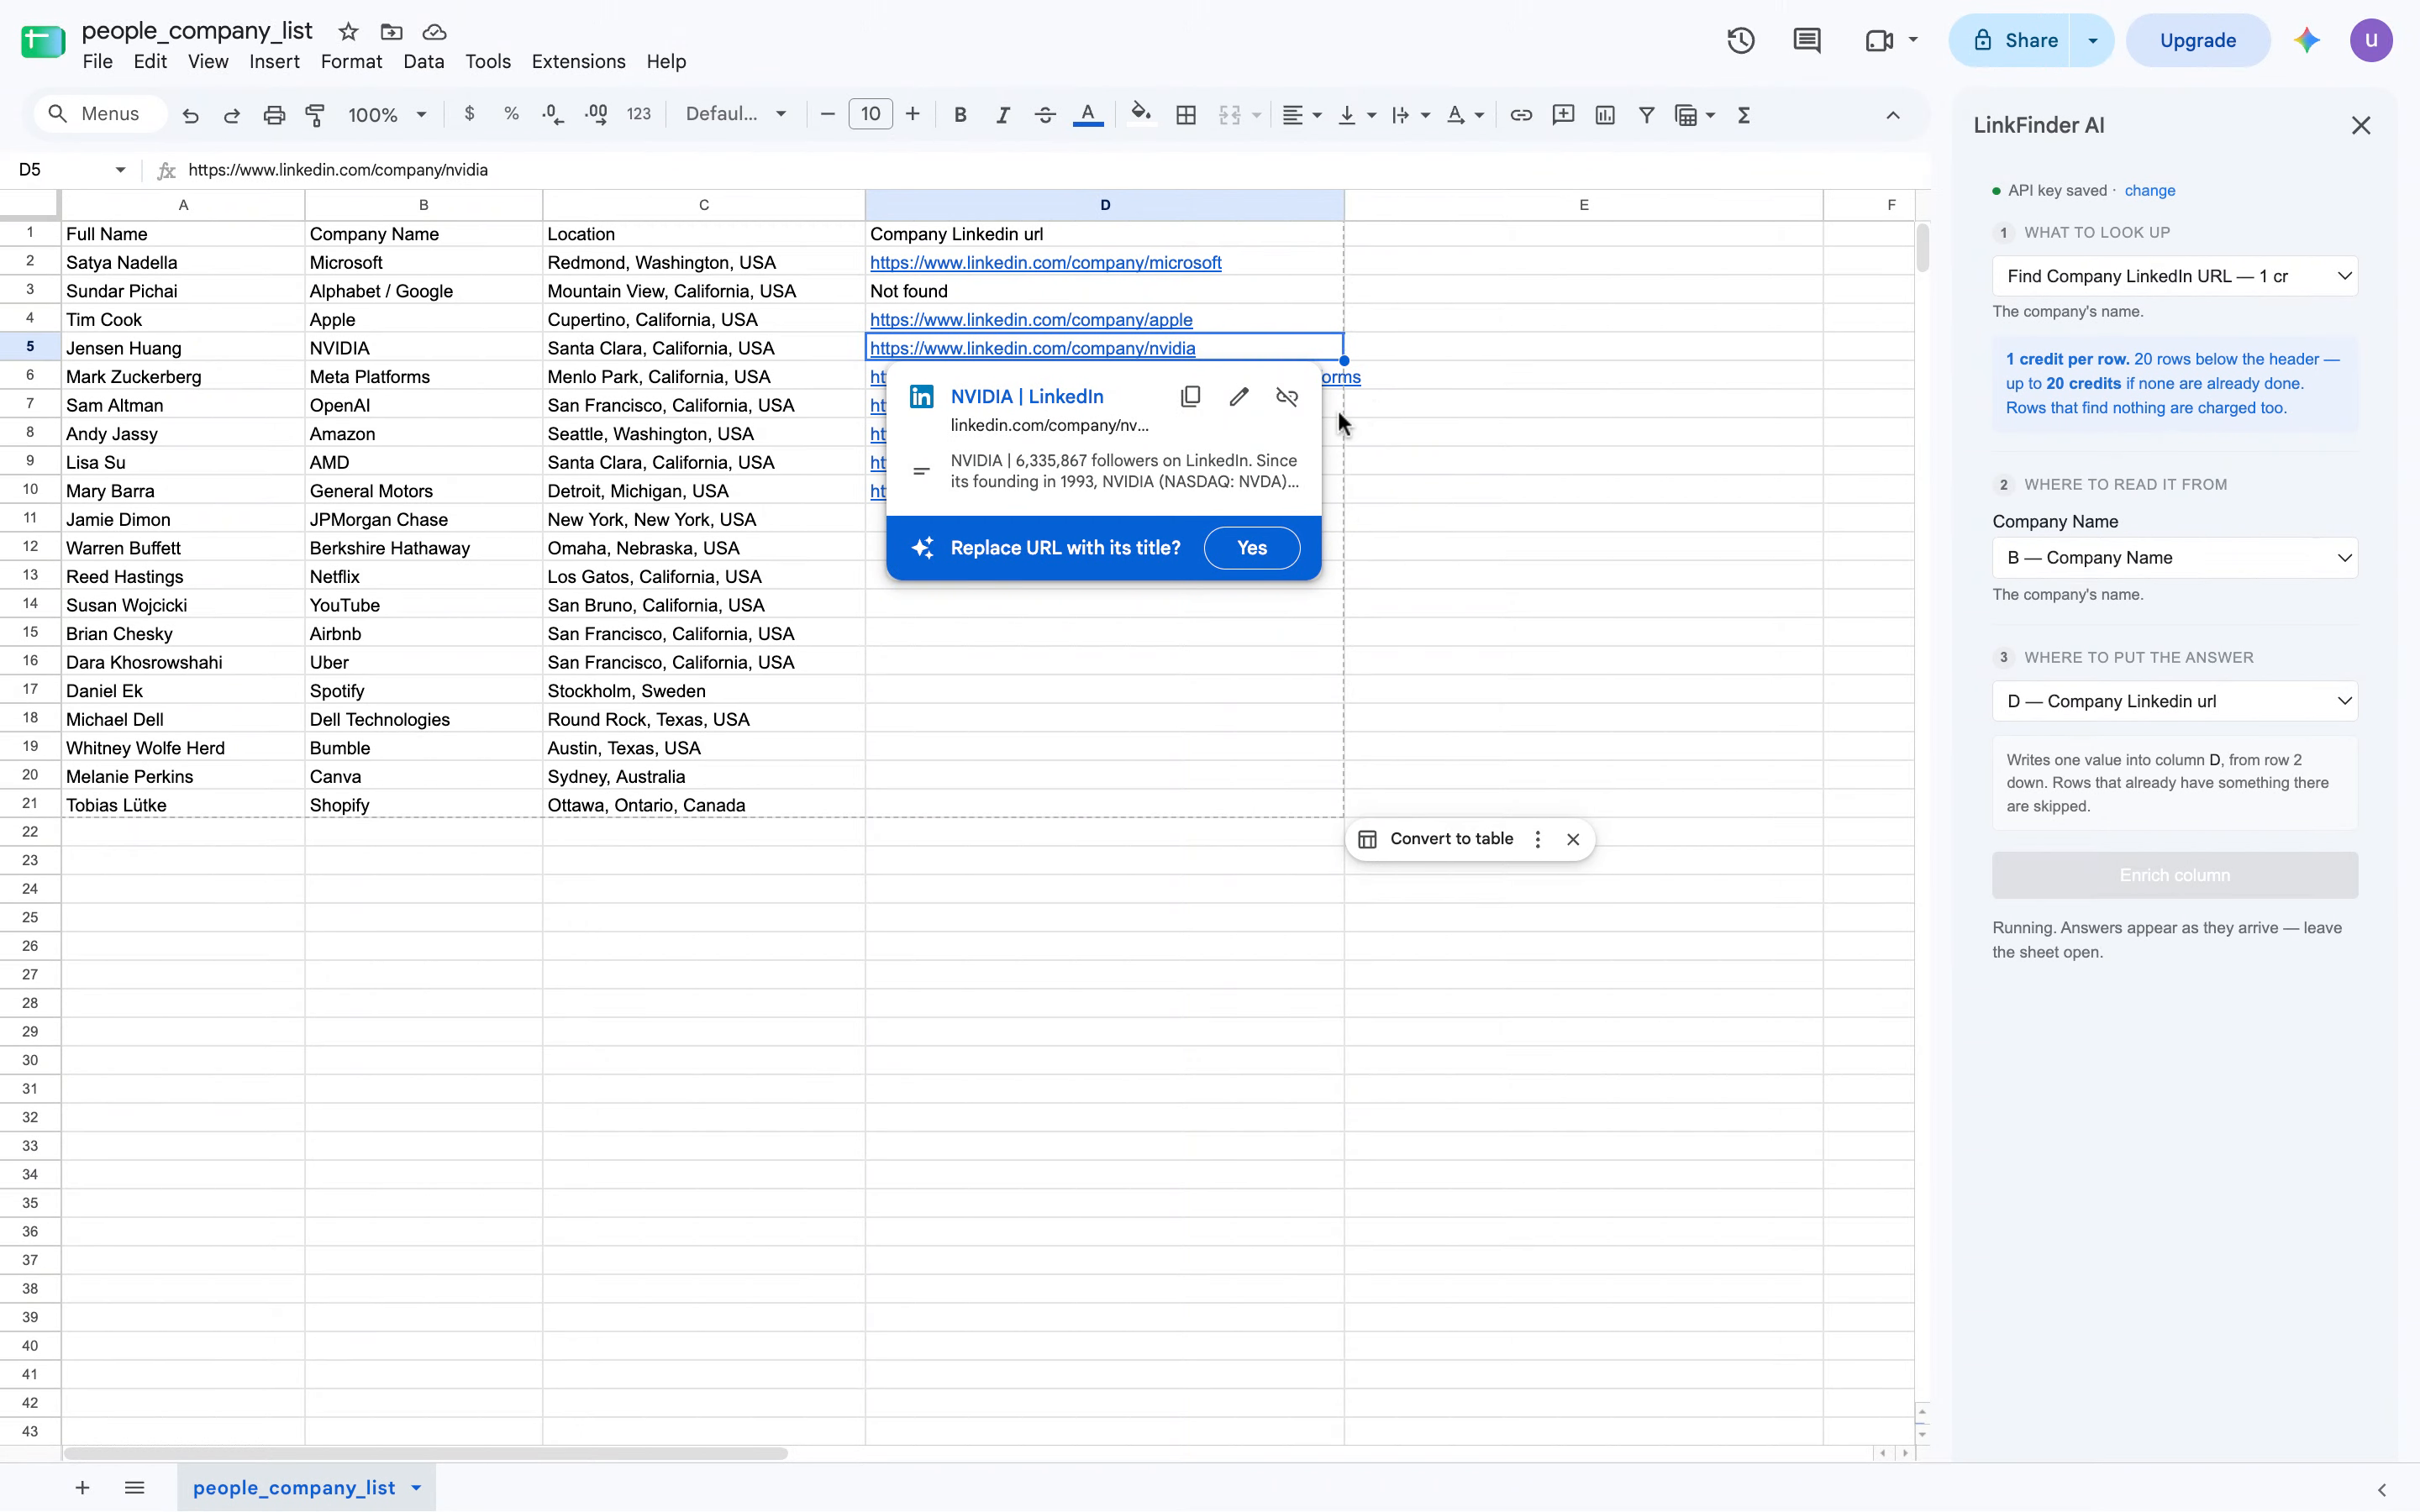Open the What To Look Up dropdown
This screenshot has height=1512, width=2420.
(2175, 276)
